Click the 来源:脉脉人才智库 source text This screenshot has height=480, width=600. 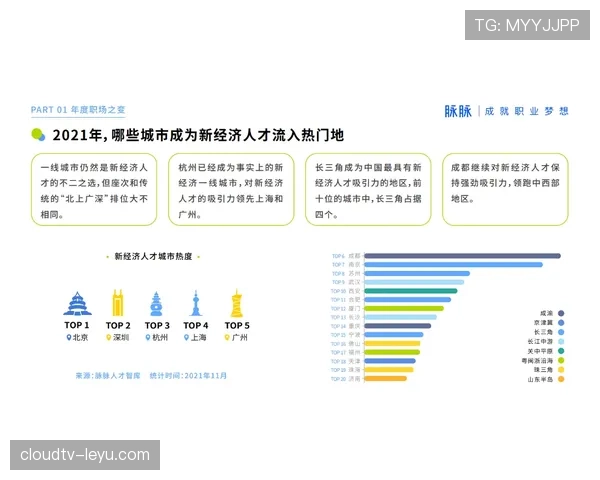[108, 376]
